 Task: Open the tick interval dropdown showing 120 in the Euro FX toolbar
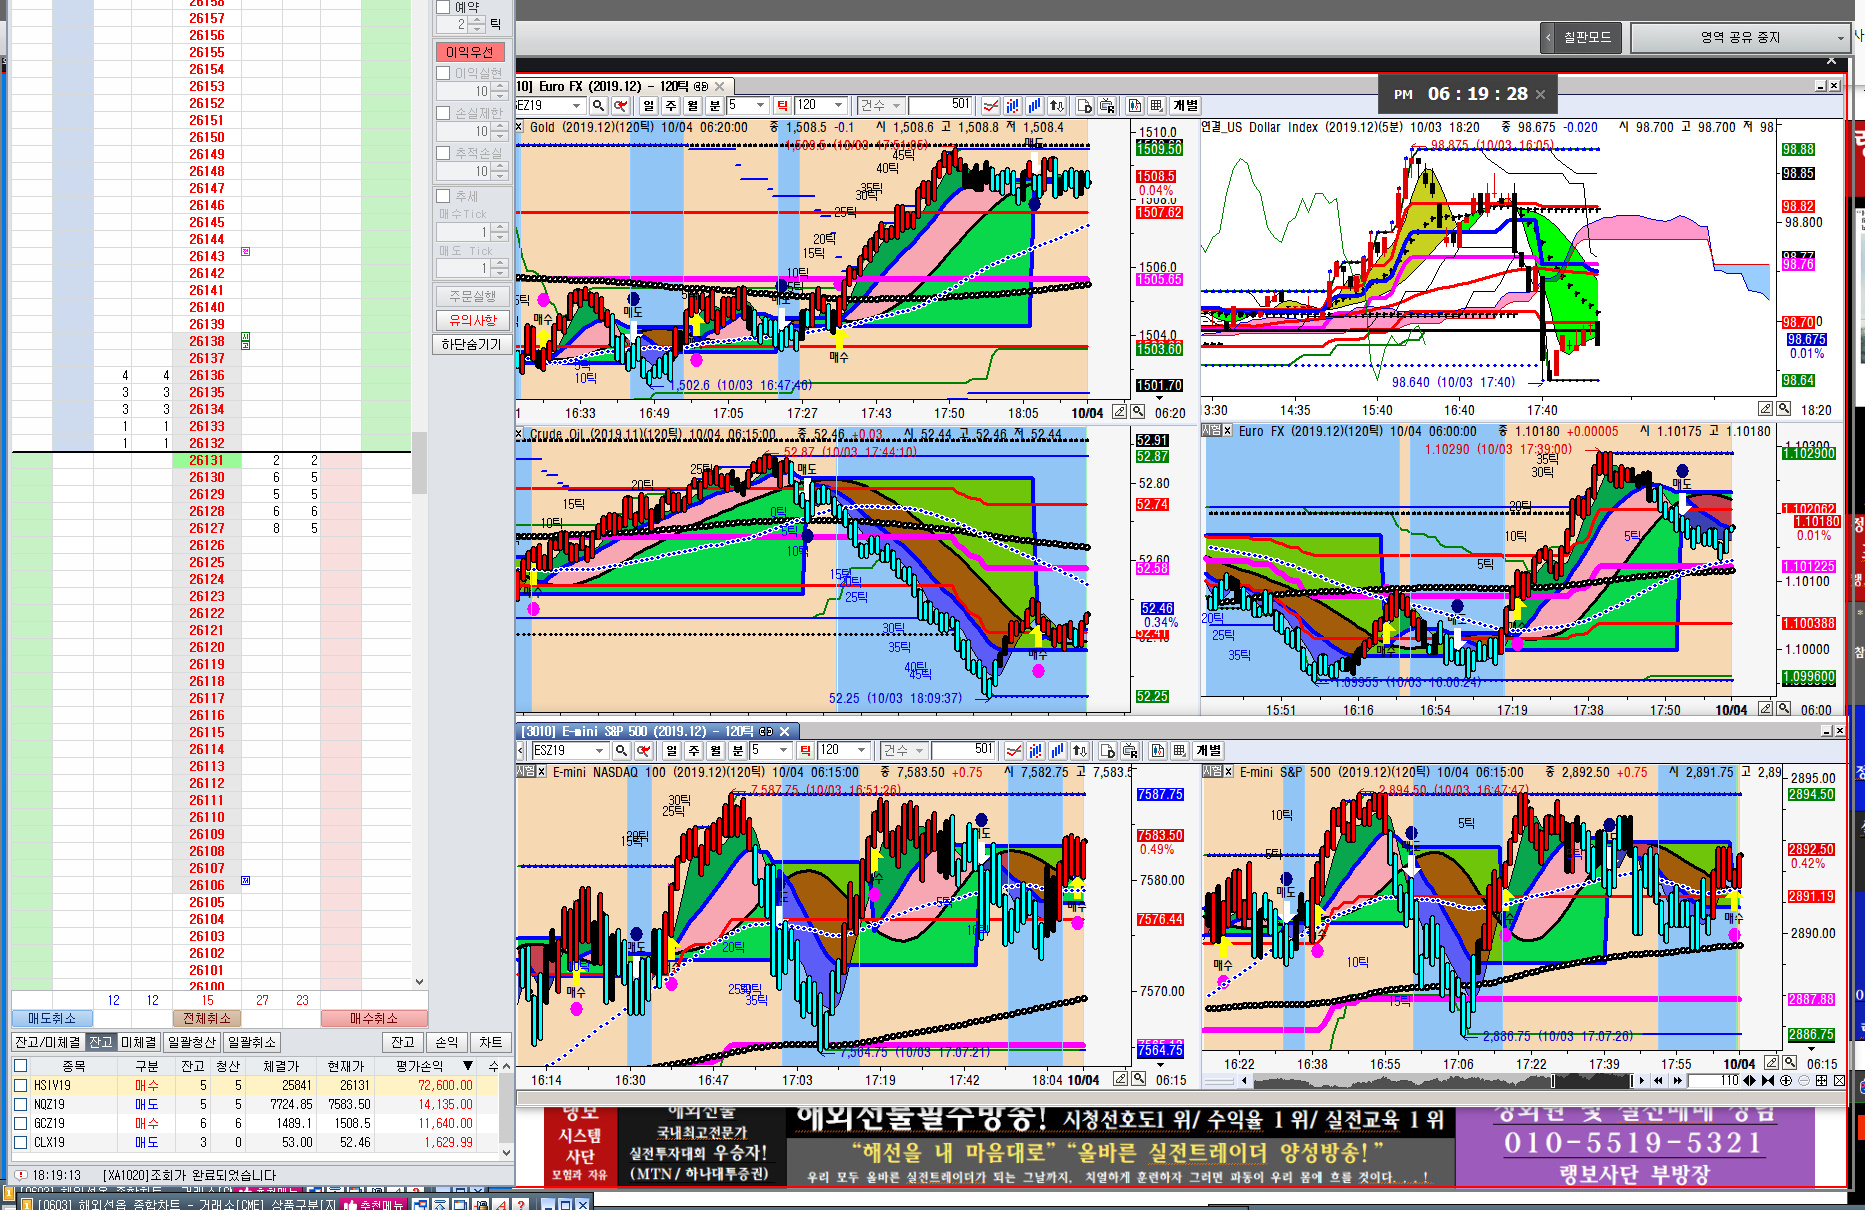[839, 106]
